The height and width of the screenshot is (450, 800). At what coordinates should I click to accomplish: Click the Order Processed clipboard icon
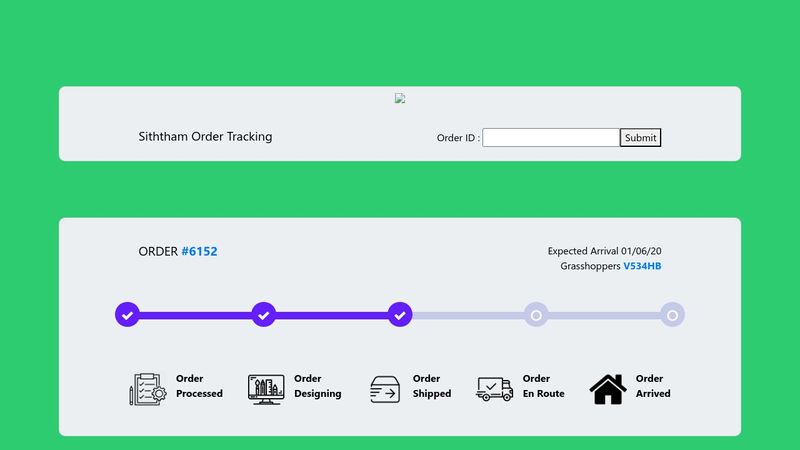146,389
